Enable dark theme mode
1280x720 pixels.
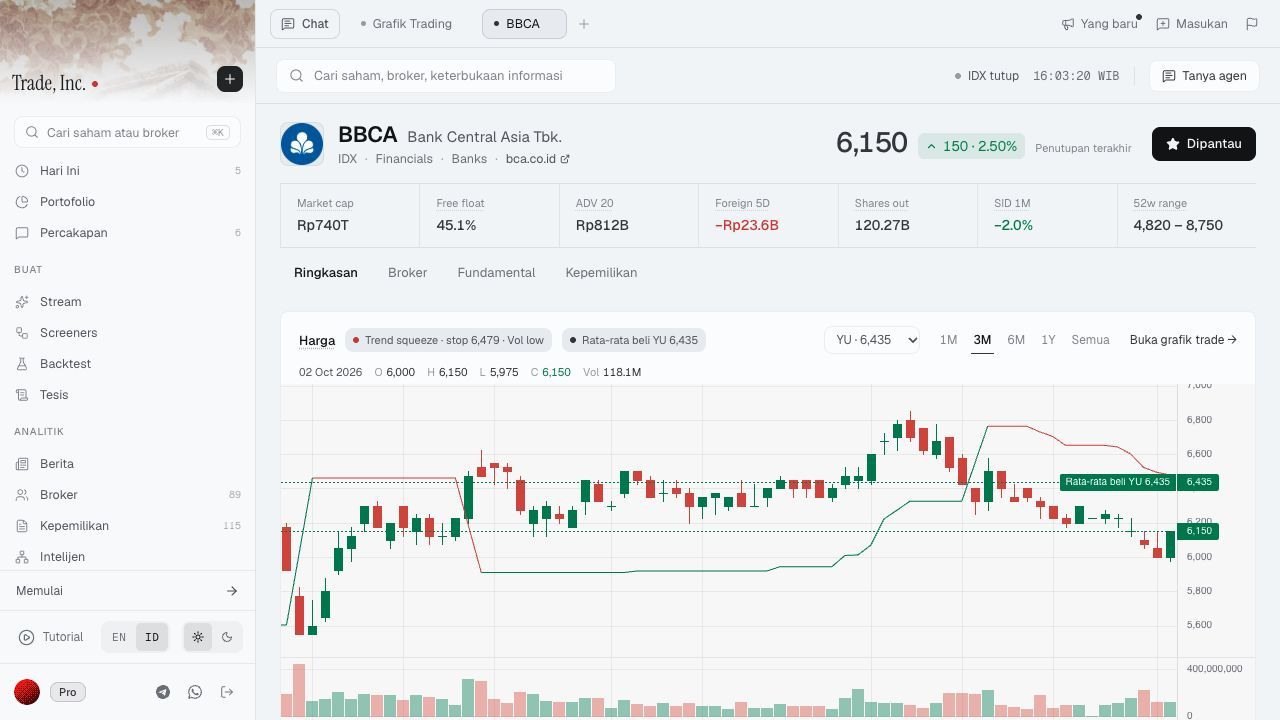coord(227,637)
